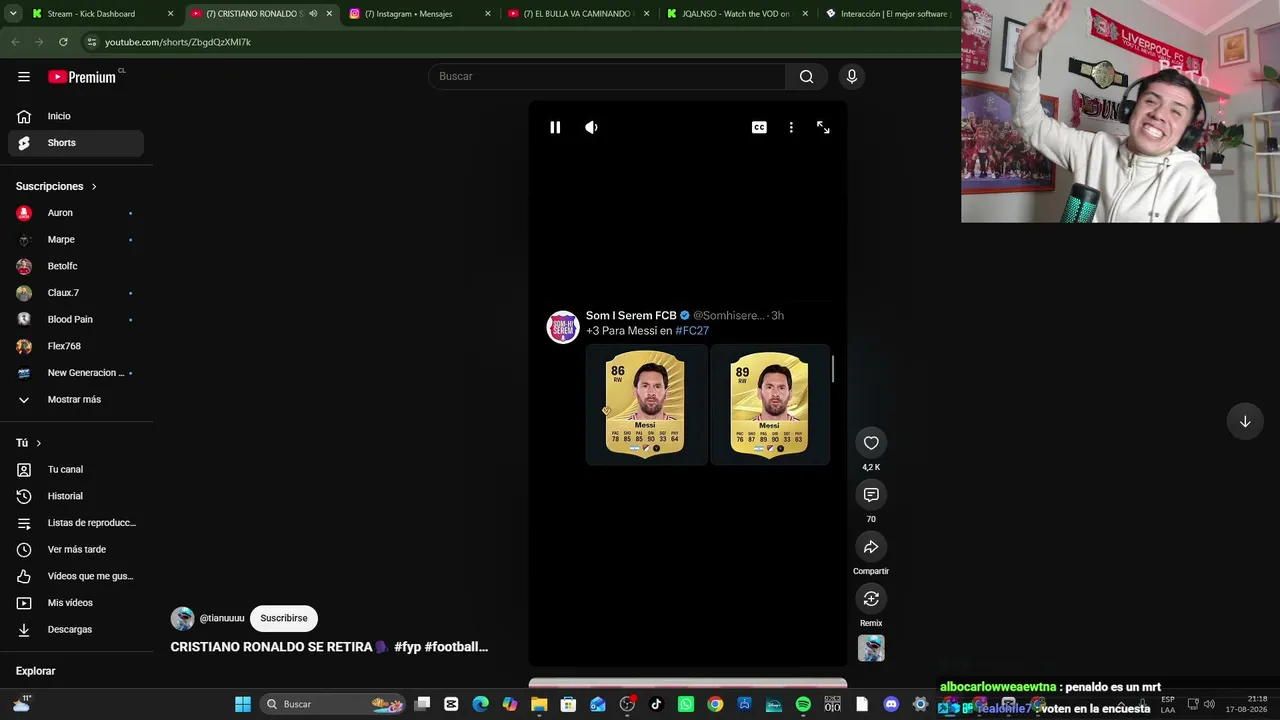Open the comments panel showing 70
Viewport: 1280px width, 720px height.
(871, 495)
